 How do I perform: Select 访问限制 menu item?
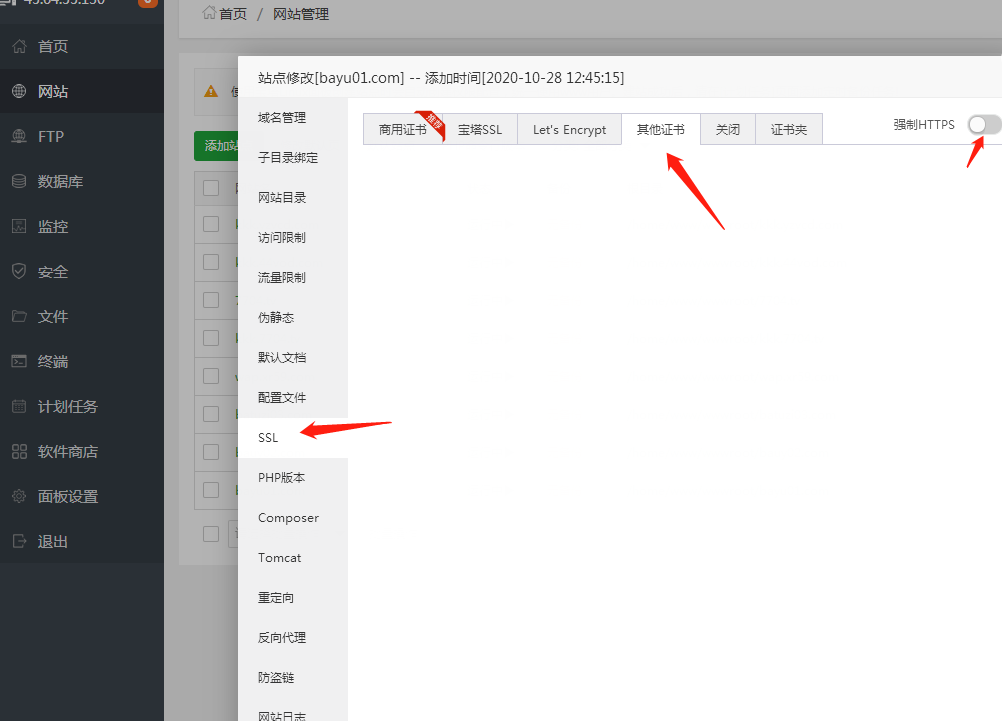[x=293, y=237]
